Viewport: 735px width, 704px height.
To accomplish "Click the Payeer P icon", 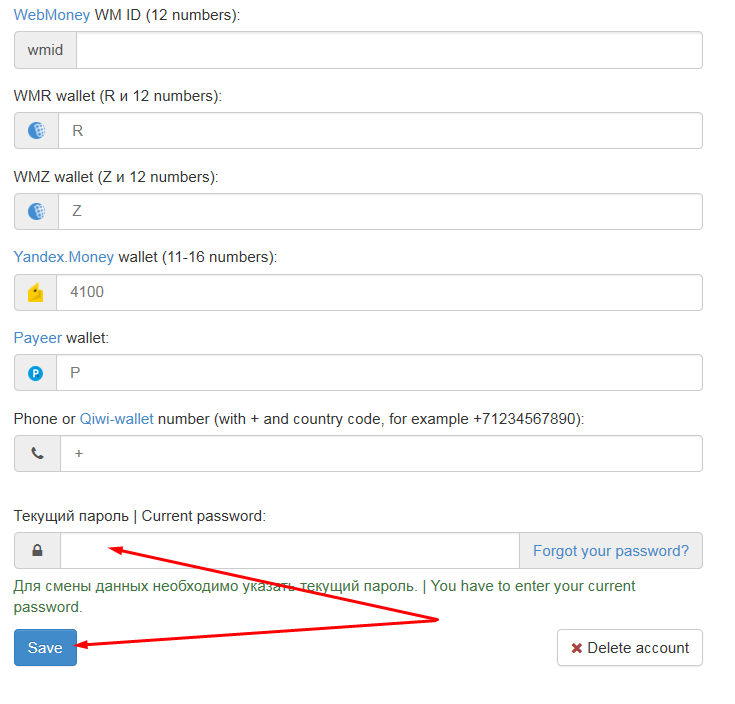I will tap(37, 373).
